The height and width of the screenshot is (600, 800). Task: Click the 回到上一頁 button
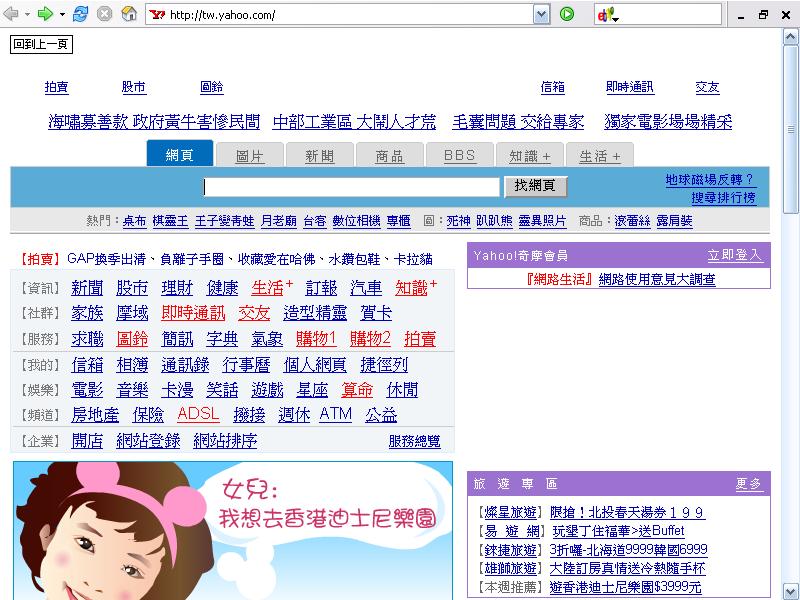[x=41, y=44]
